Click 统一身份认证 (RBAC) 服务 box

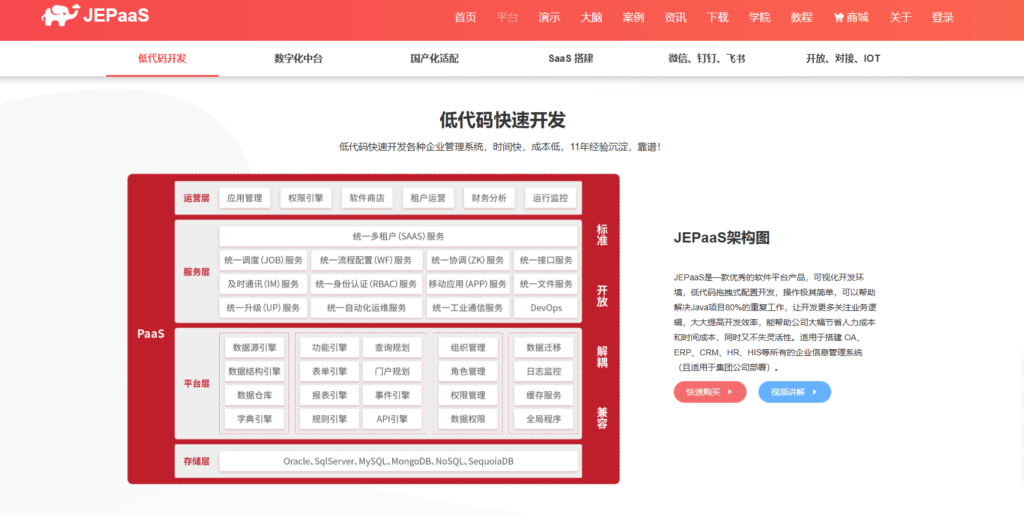pos(366,284)
